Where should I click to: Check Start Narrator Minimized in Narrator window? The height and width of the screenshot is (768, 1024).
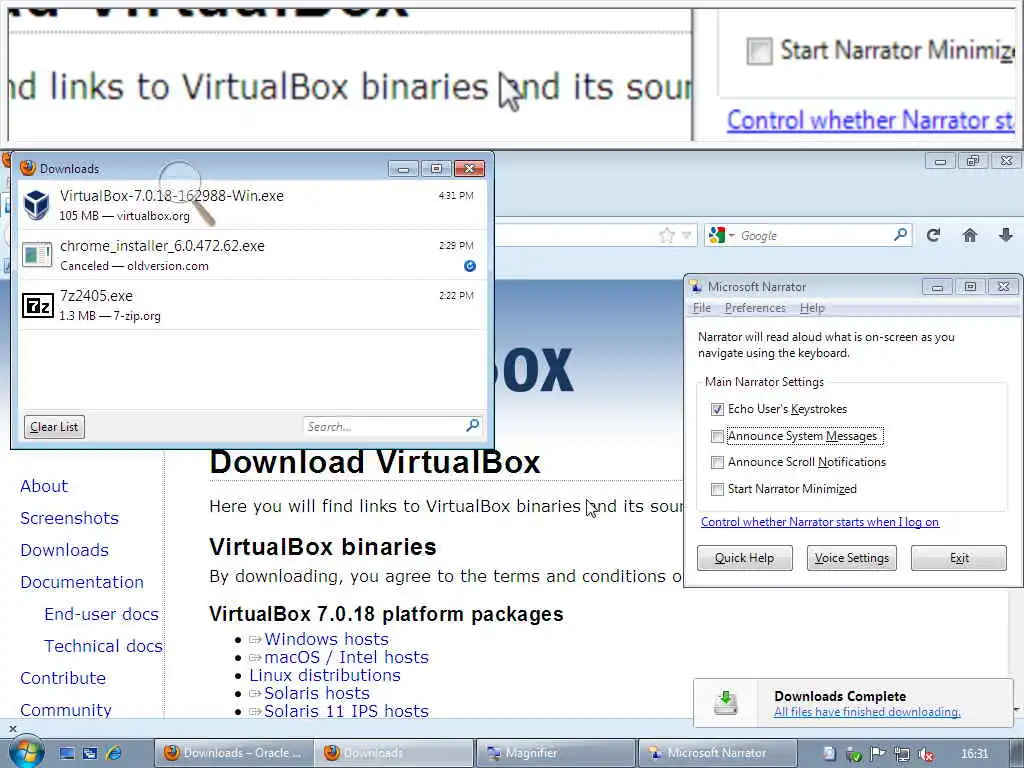coord(717,489)
